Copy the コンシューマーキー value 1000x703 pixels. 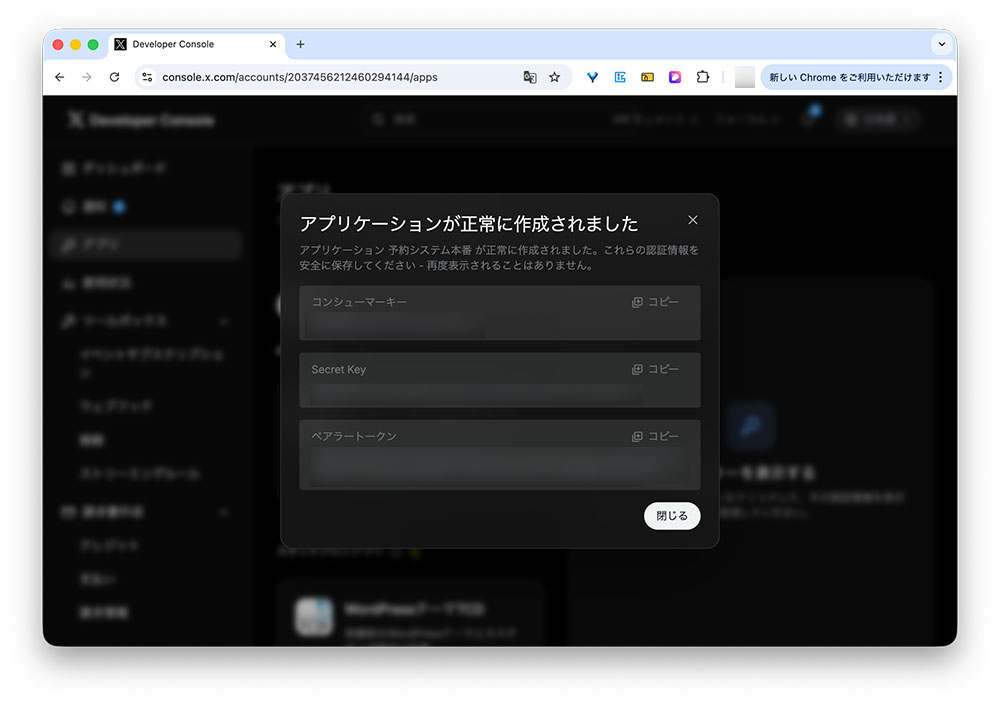(x=657, y=301)
